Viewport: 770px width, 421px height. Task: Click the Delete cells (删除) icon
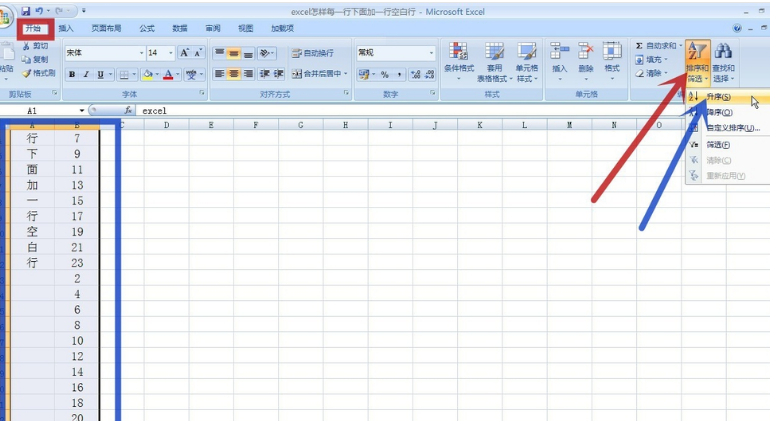pos(586,58)
